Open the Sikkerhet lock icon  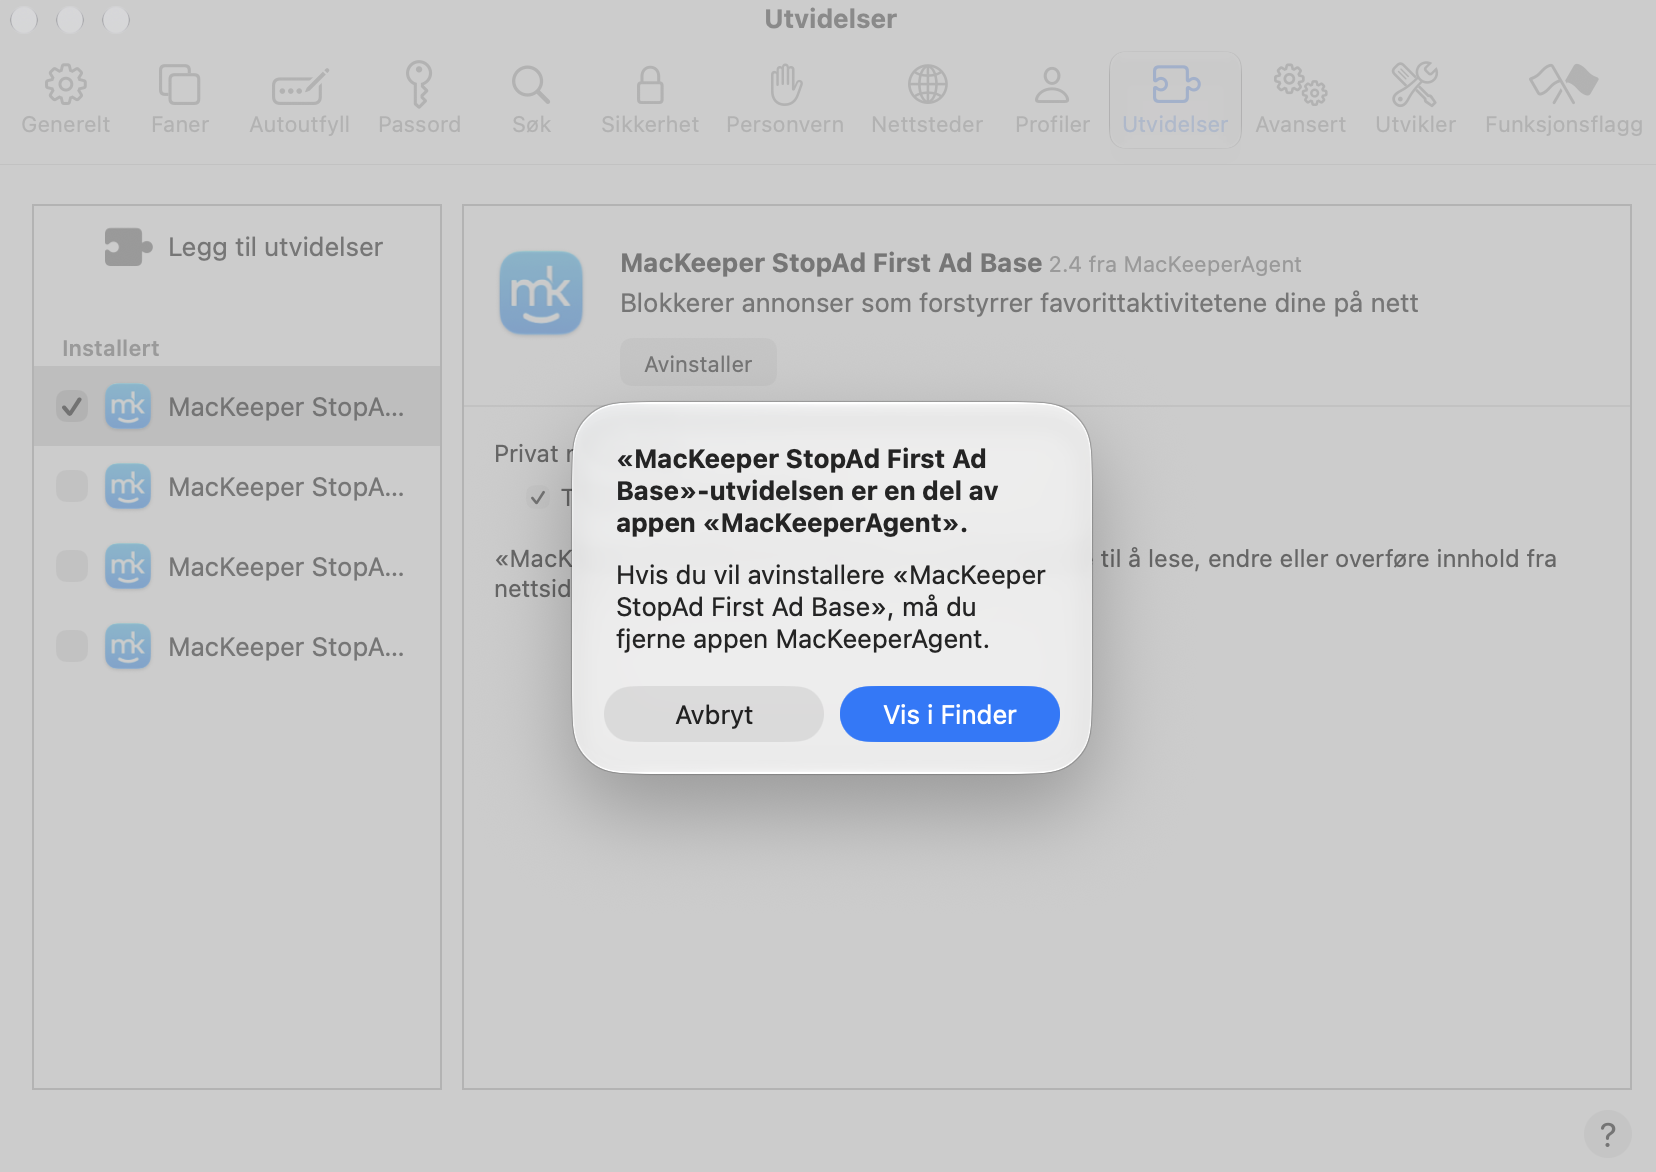point(650,85)
